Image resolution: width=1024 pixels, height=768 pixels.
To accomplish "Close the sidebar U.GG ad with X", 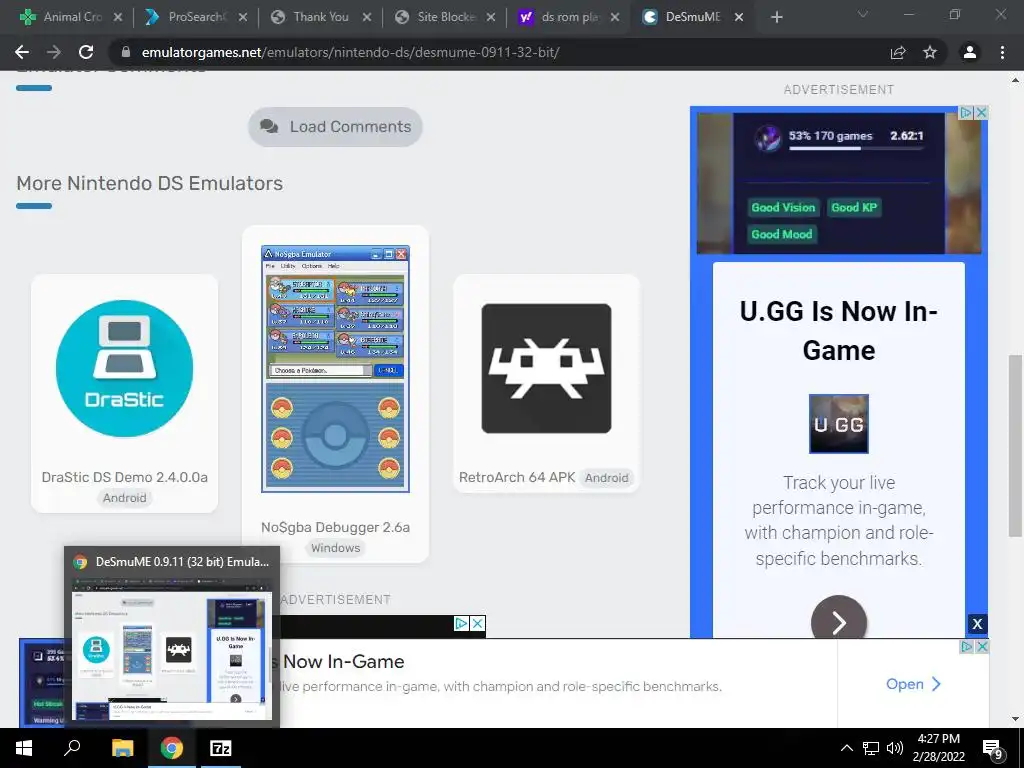I will pyautogui.click(x=981, y=112).
